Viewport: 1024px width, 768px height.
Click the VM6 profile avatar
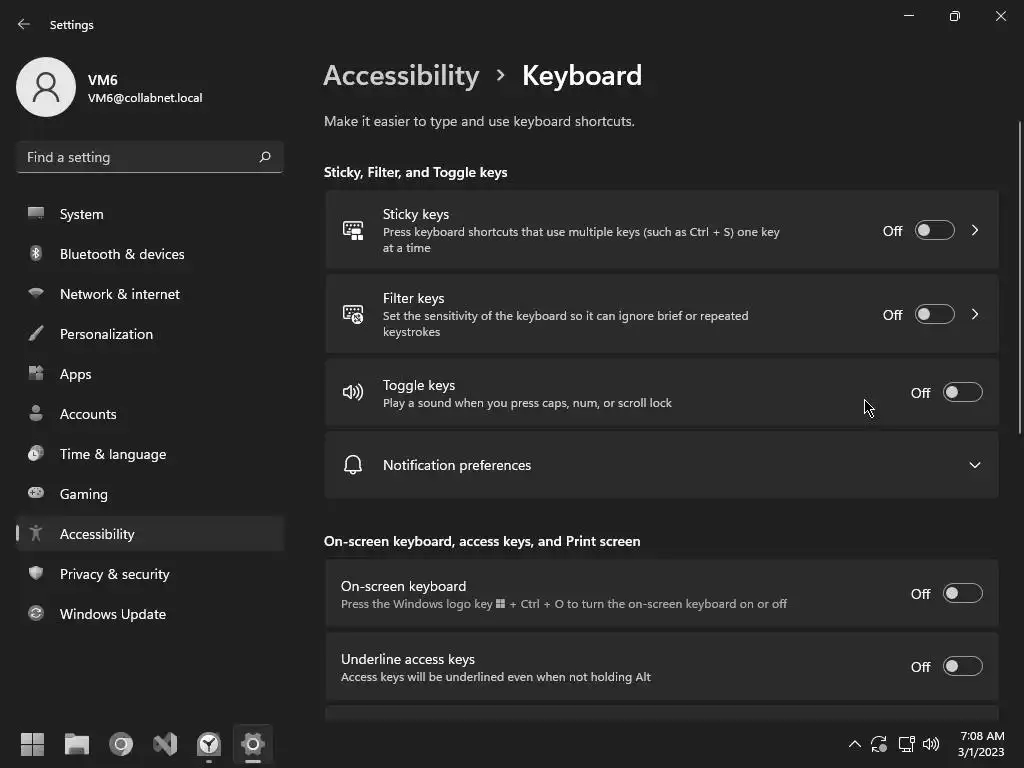click(x=46, y=87)
